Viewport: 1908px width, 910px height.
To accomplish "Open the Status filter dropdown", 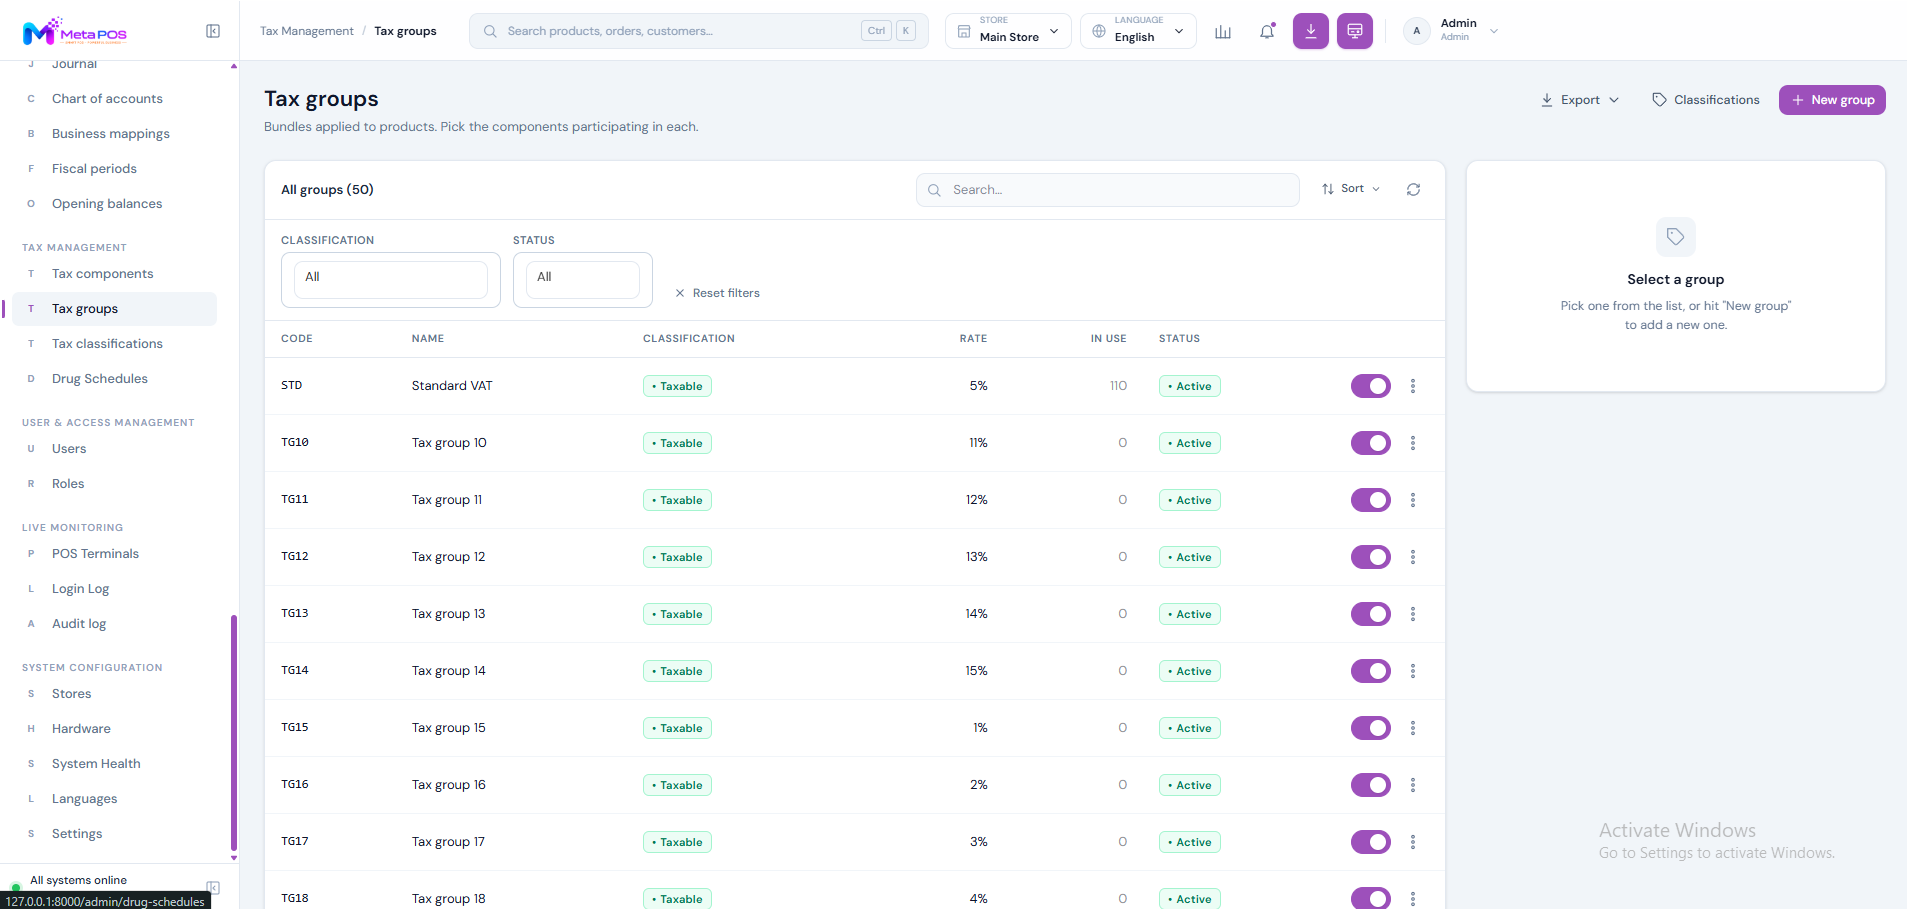I will (583, 279).
